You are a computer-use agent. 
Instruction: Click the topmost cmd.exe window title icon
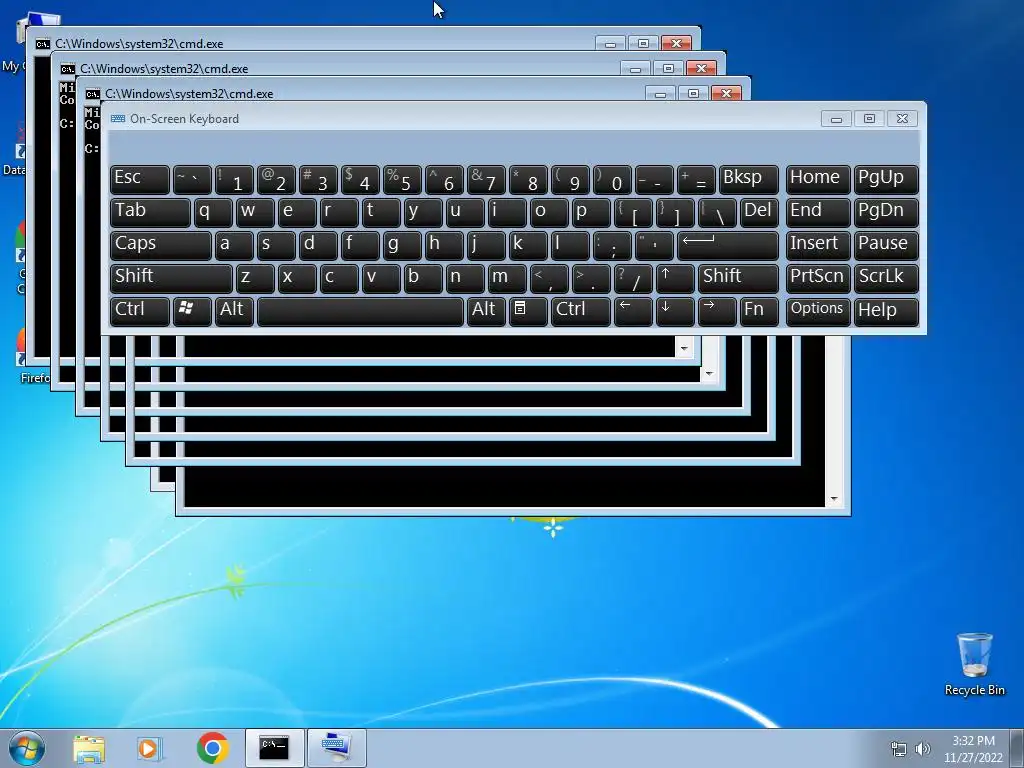click(42, 44)
